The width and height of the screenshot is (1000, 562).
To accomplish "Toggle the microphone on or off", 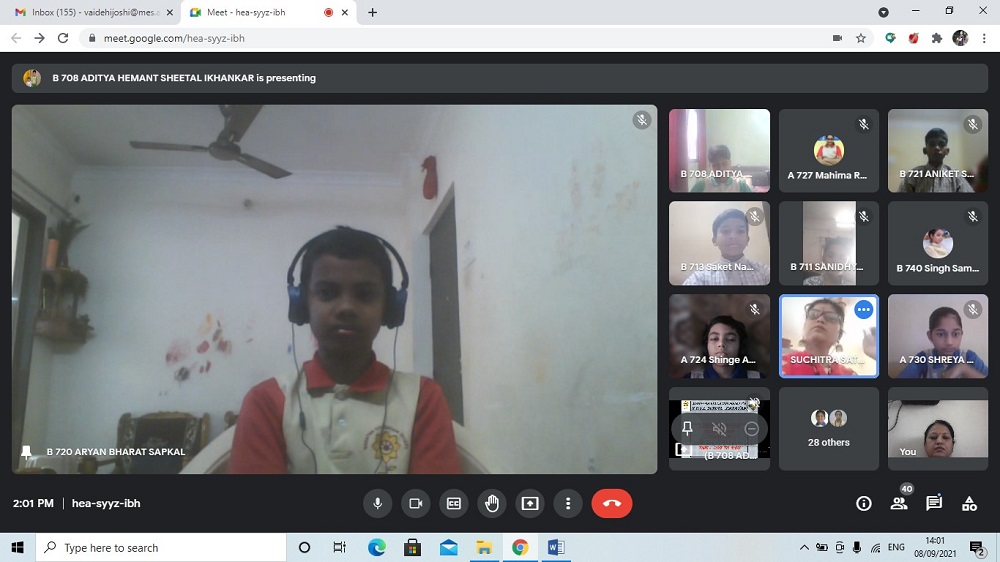I will pos(378,503).
